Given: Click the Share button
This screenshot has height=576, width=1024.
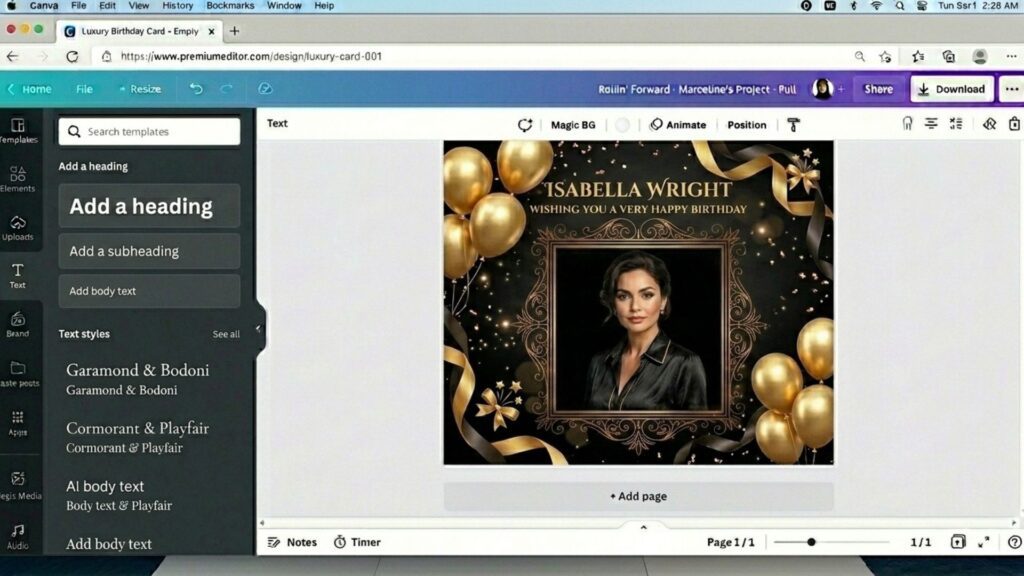Looking at the screenshot, I should point(878,89).
